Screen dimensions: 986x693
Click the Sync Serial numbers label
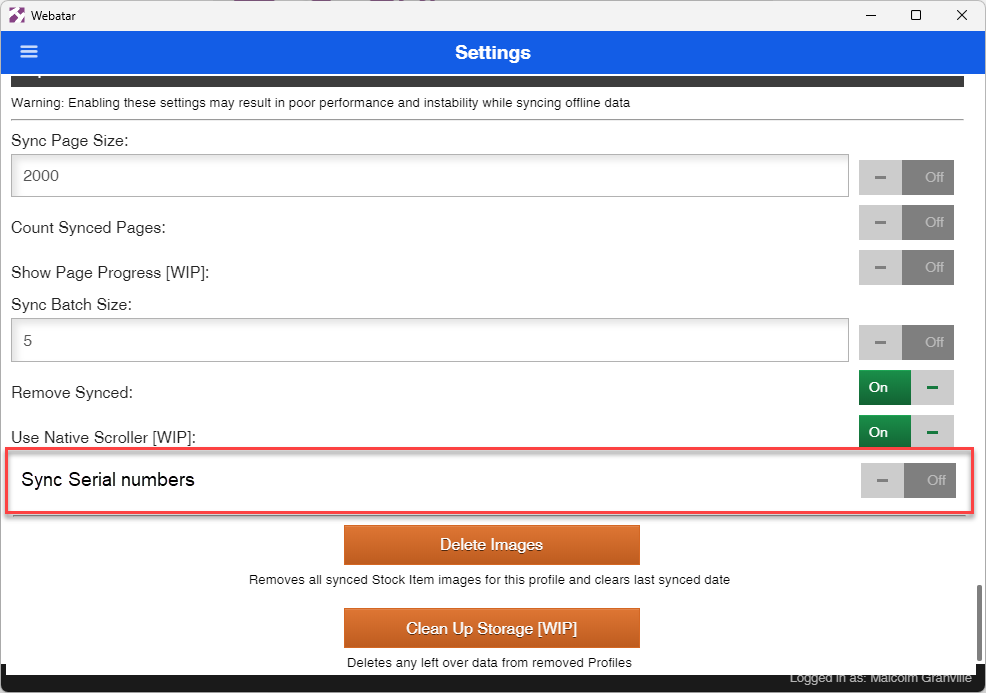[108, 480]
